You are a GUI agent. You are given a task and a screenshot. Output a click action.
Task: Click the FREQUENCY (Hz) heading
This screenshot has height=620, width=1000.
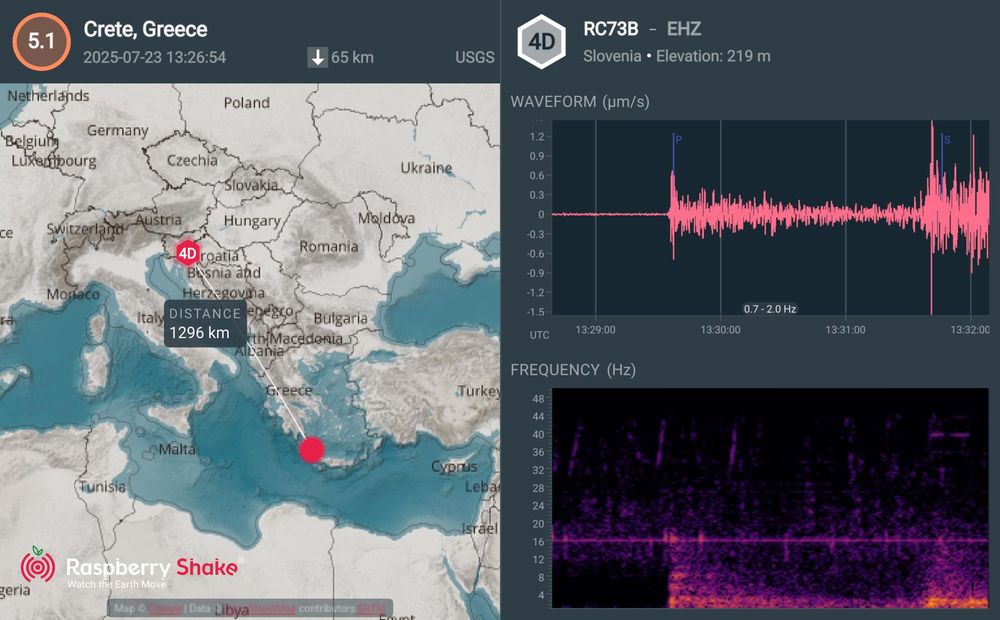[573, 370]
